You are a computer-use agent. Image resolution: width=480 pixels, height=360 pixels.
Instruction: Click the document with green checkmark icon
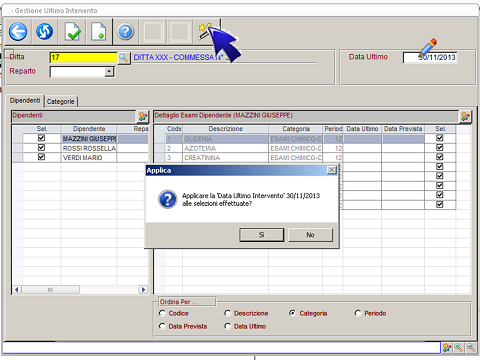(x=72, y=32)
